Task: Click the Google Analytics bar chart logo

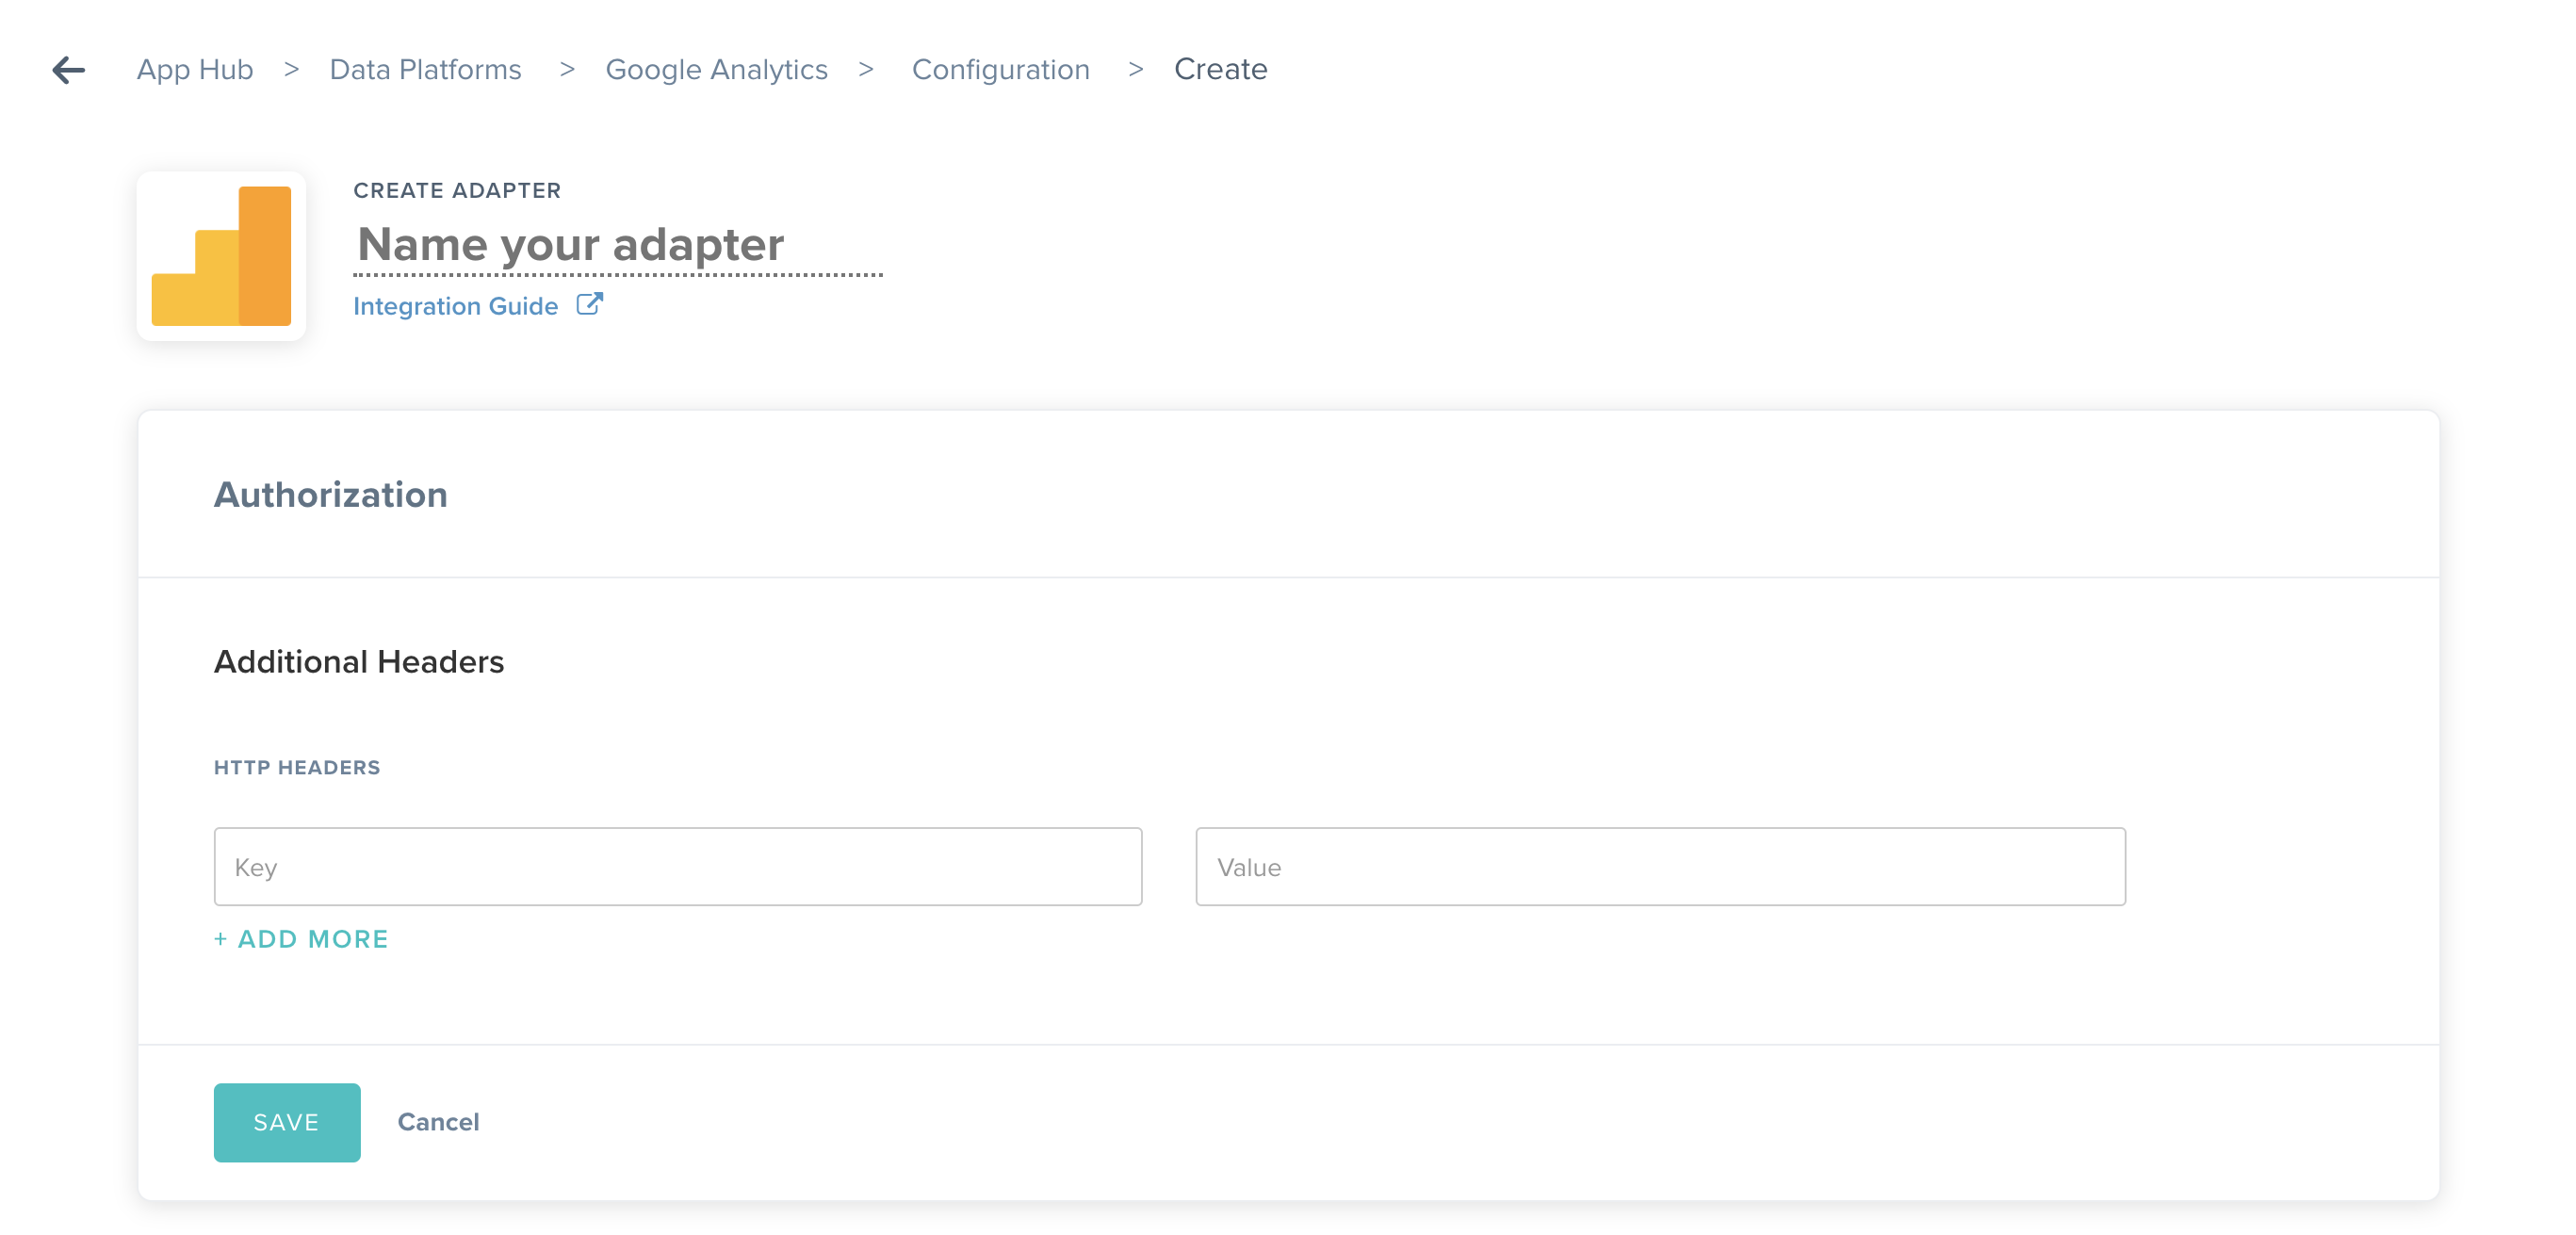Action: coord(221,256)
